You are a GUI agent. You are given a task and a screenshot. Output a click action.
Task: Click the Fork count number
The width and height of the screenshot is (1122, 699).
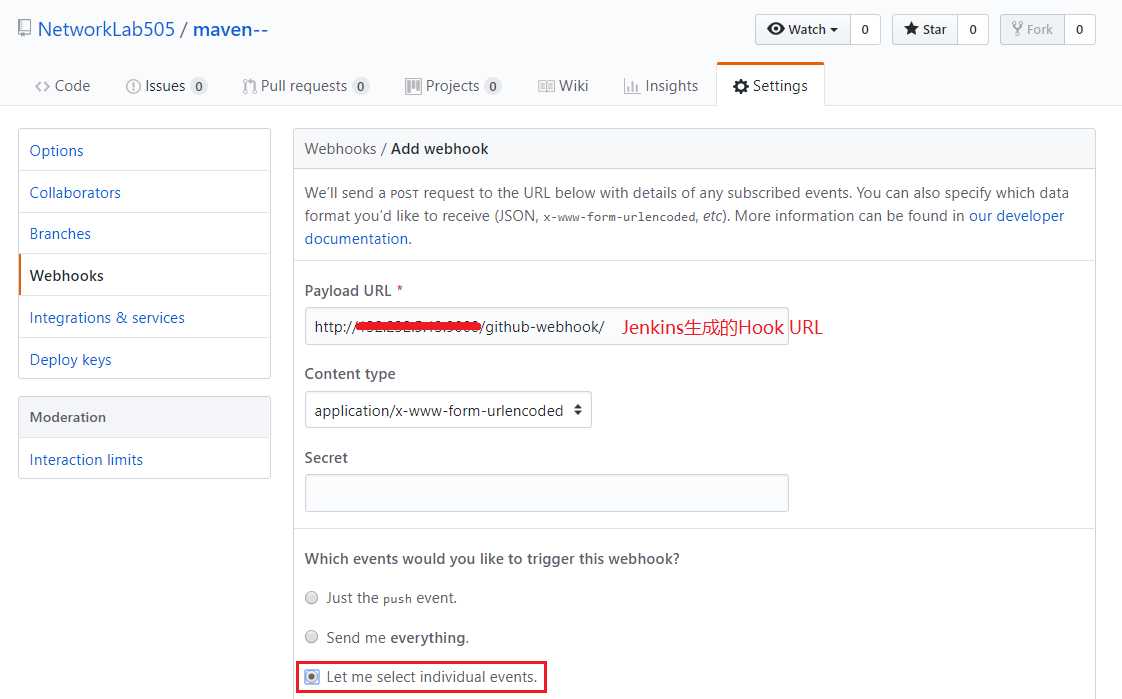click(1079, 29)
